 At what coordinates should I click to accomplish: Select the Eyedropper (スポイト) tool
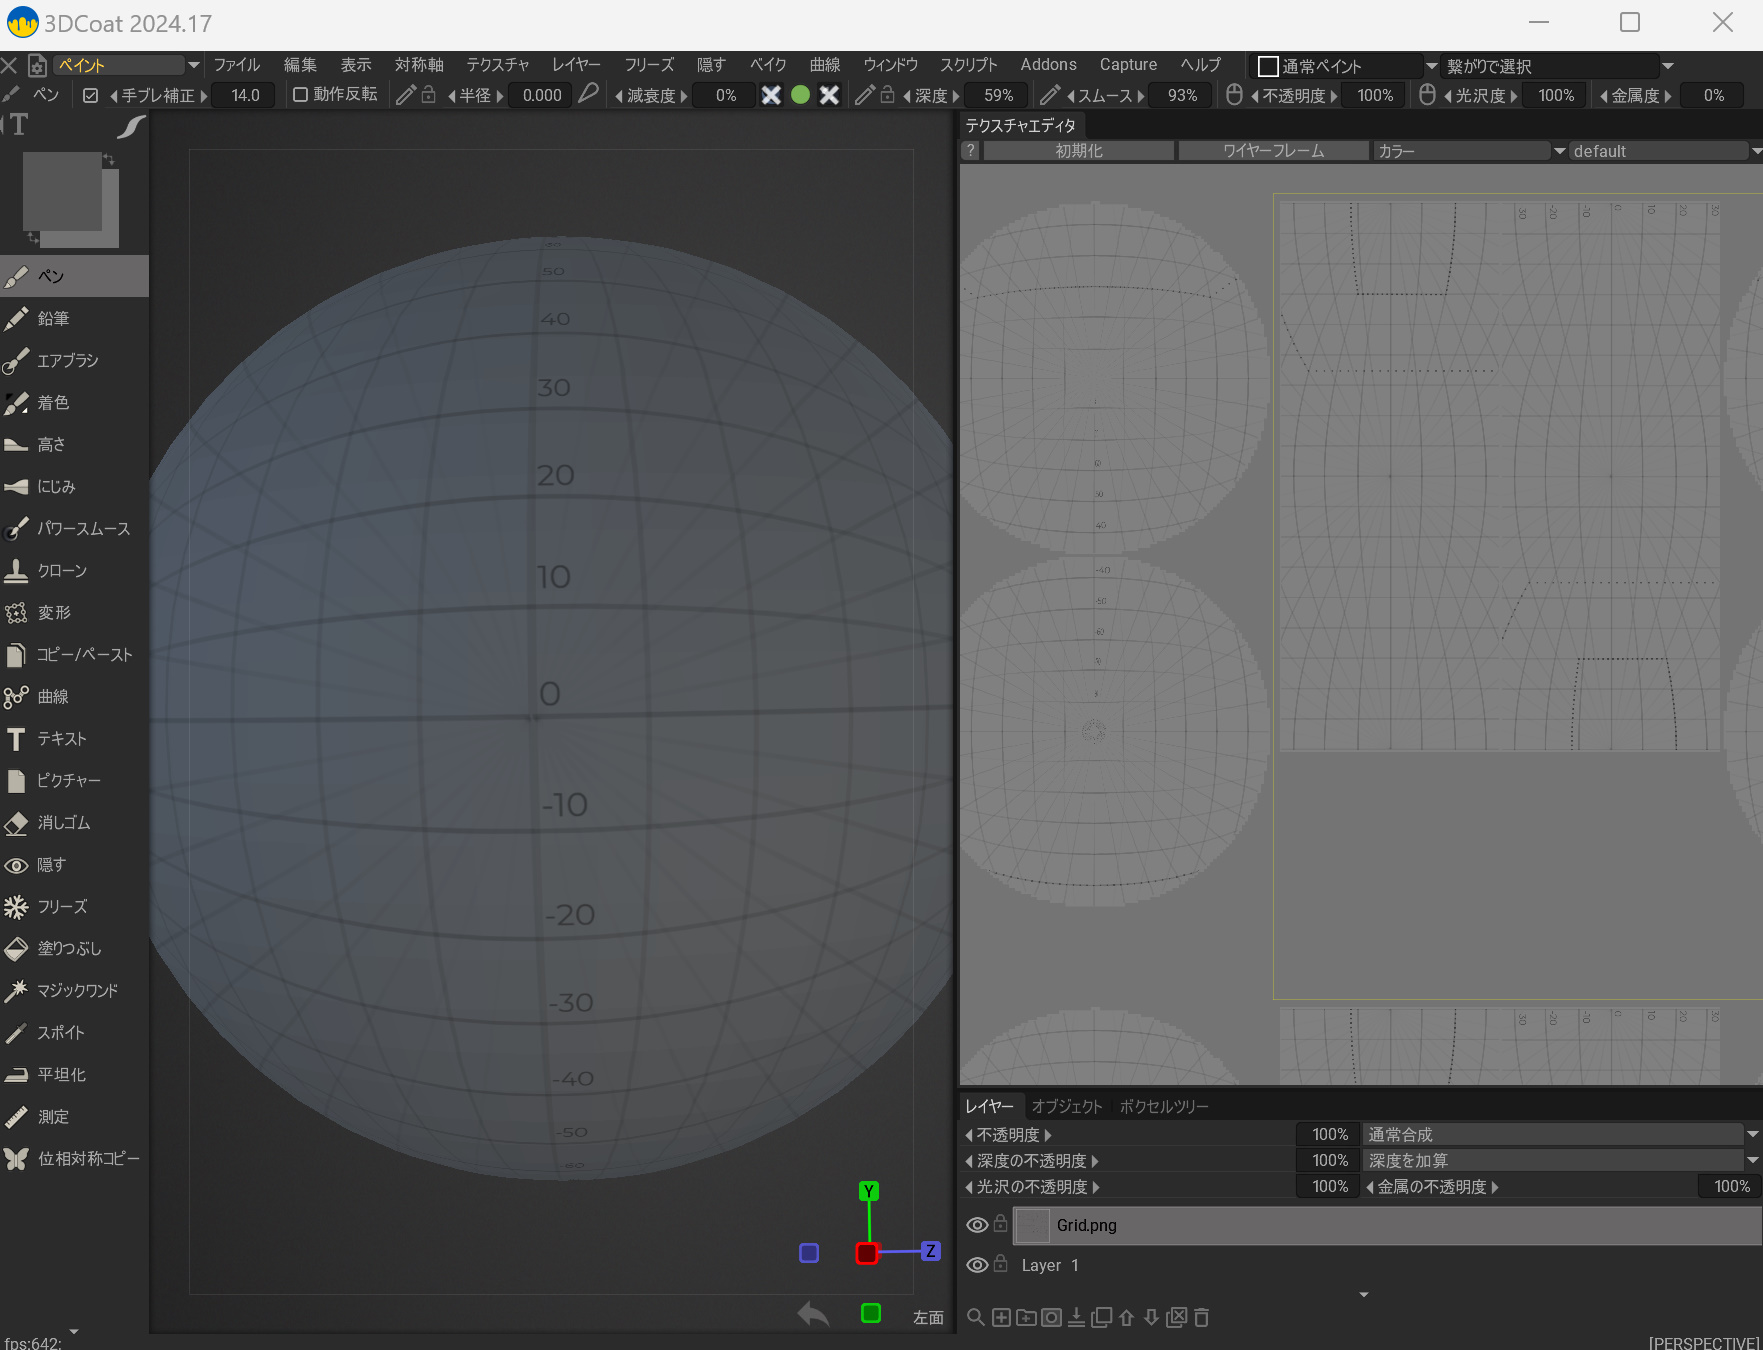click(60, 1033)
